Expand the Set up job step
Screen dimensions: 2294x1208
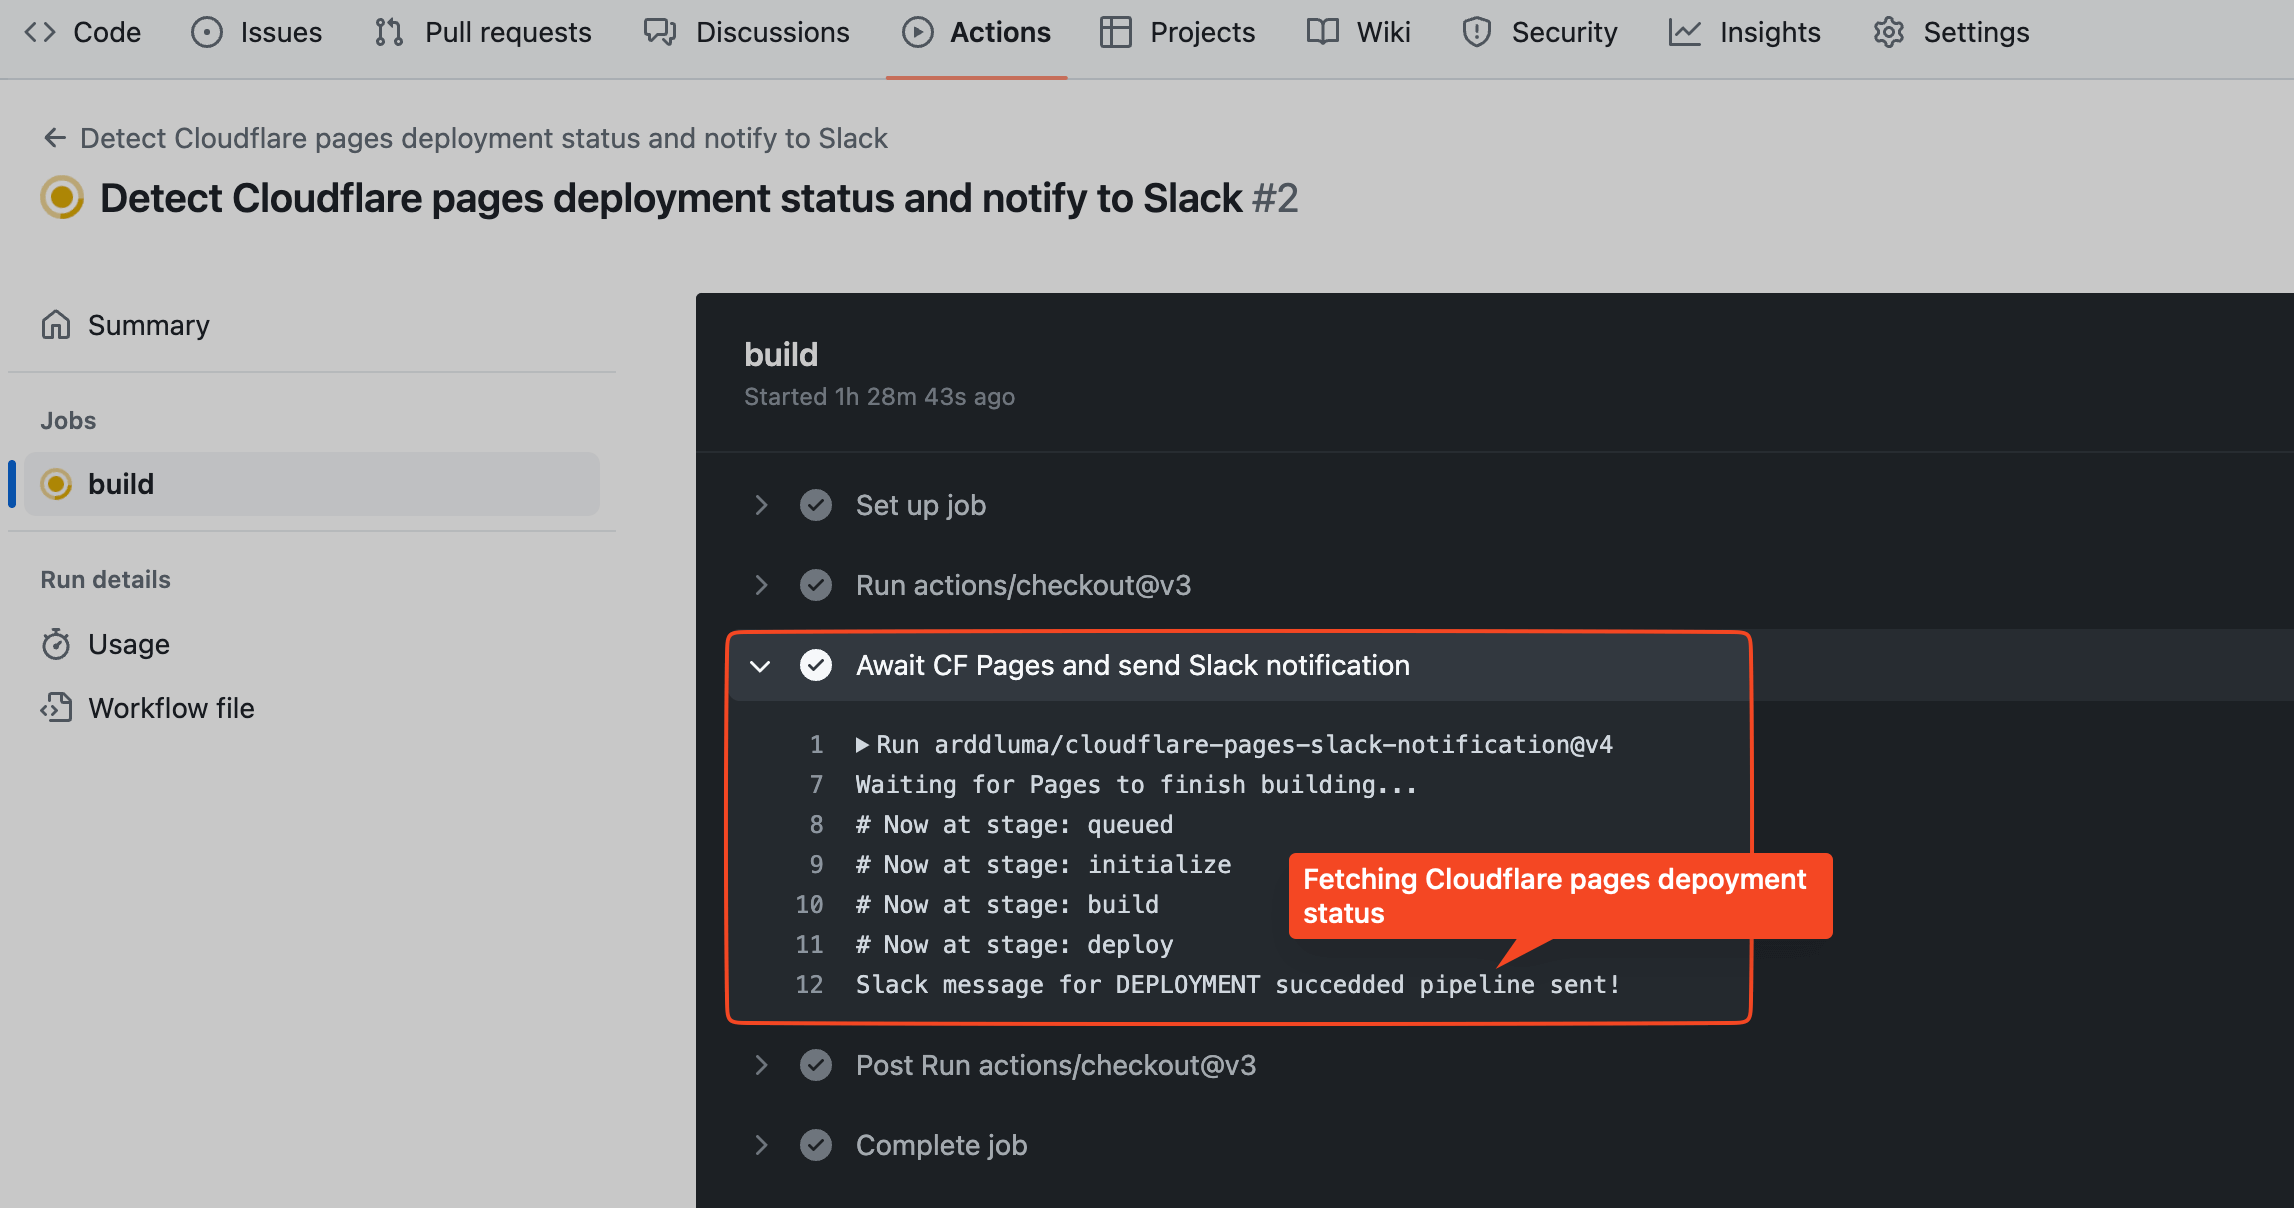761,505
